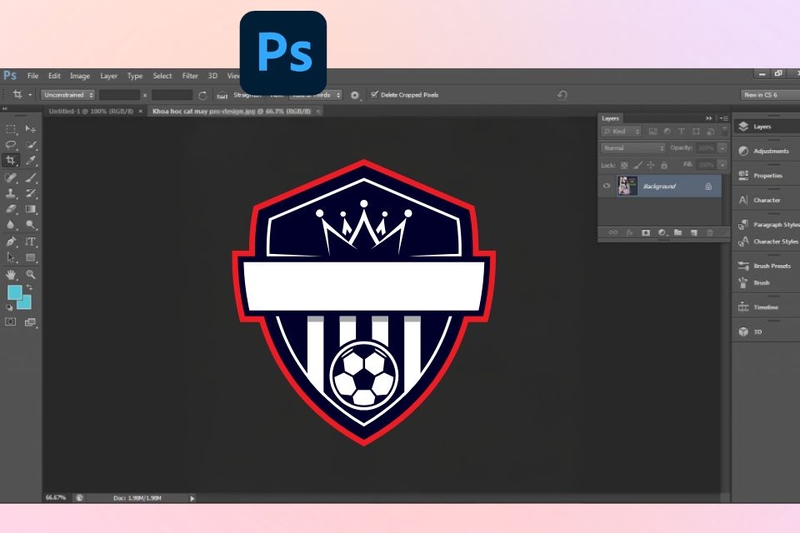Open the Normal blend mode dropdown
Viewport: 800px width, 533px height.
click(x=633, y=148)
